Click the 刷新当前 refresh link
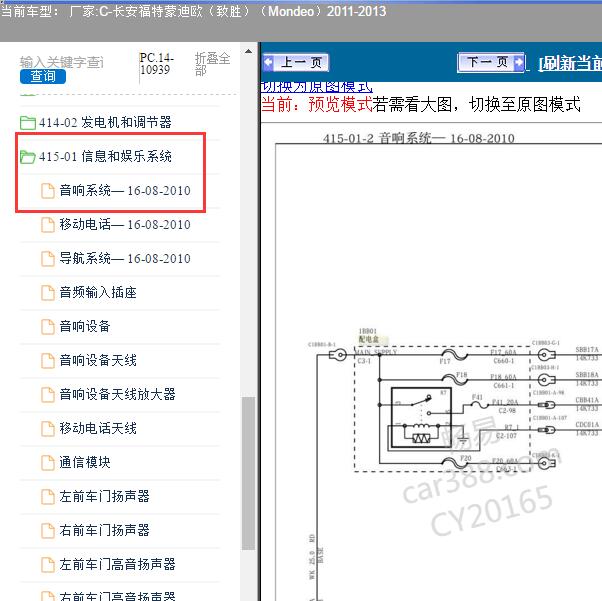 (570, 63)
